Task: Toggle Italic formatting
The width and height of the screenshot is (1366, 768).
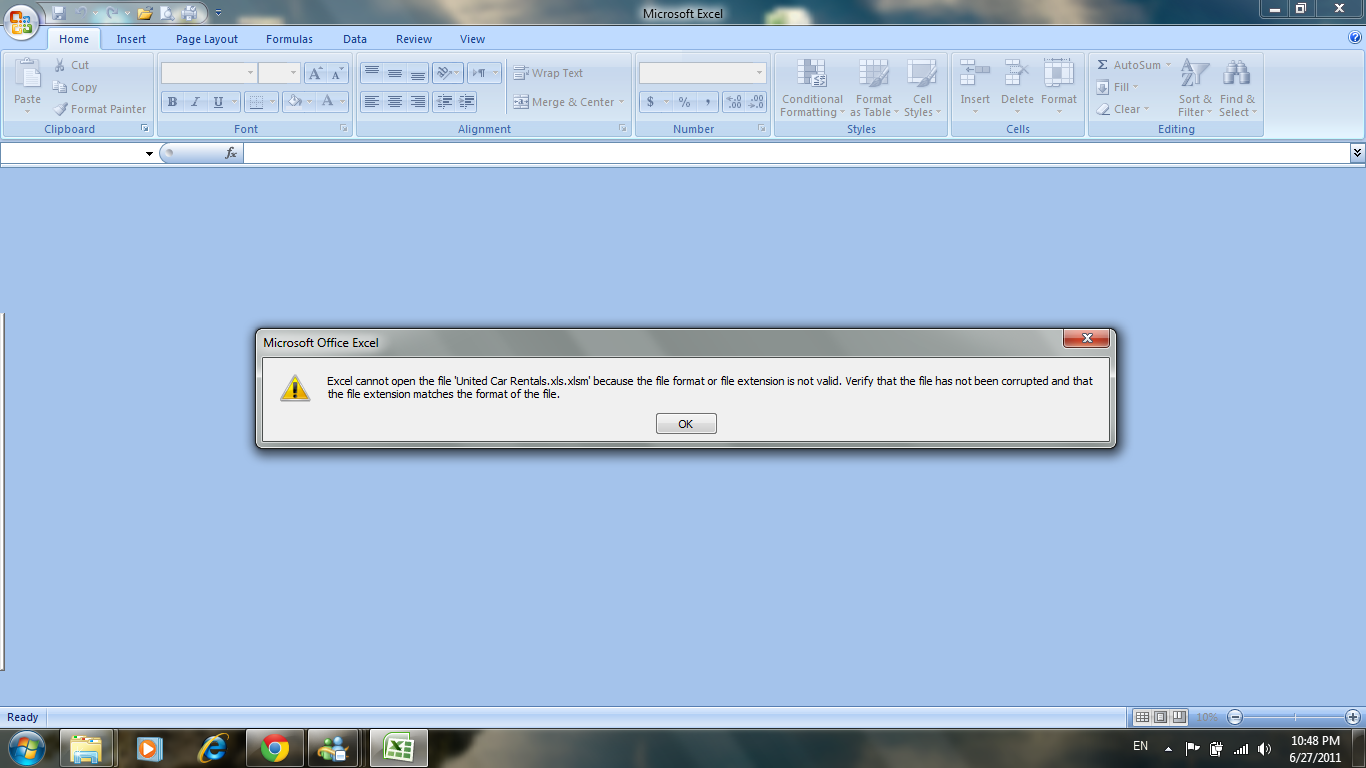Action: click(195, 102)
